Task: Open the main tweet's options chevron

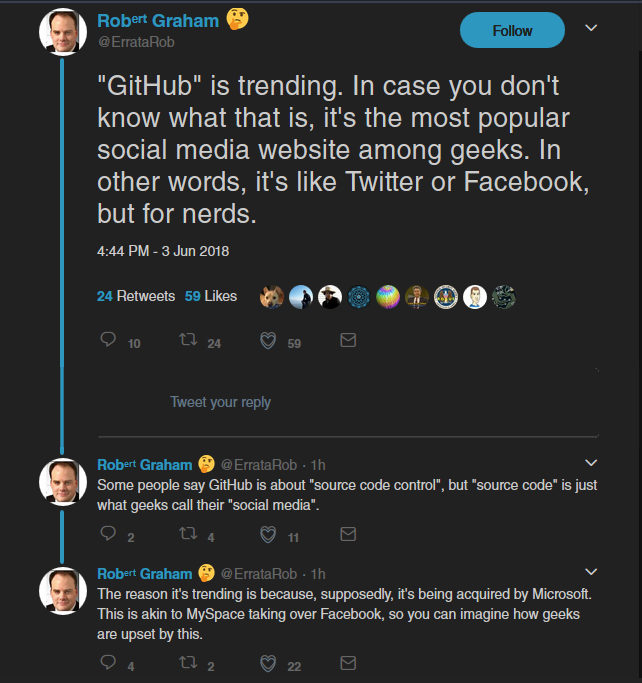Action: 591,28
